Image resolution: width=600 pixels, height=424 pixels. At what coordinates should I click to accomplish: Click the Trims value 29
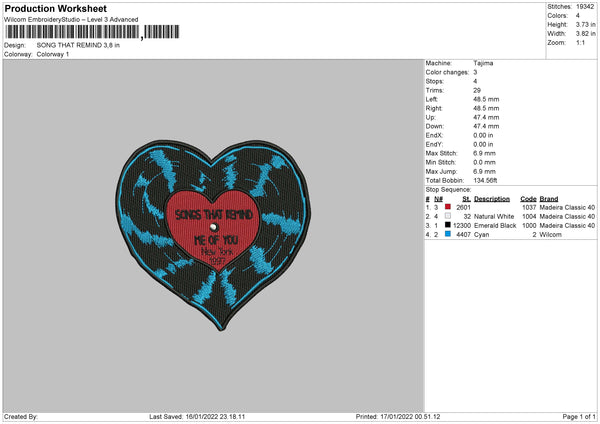(477, 90)
